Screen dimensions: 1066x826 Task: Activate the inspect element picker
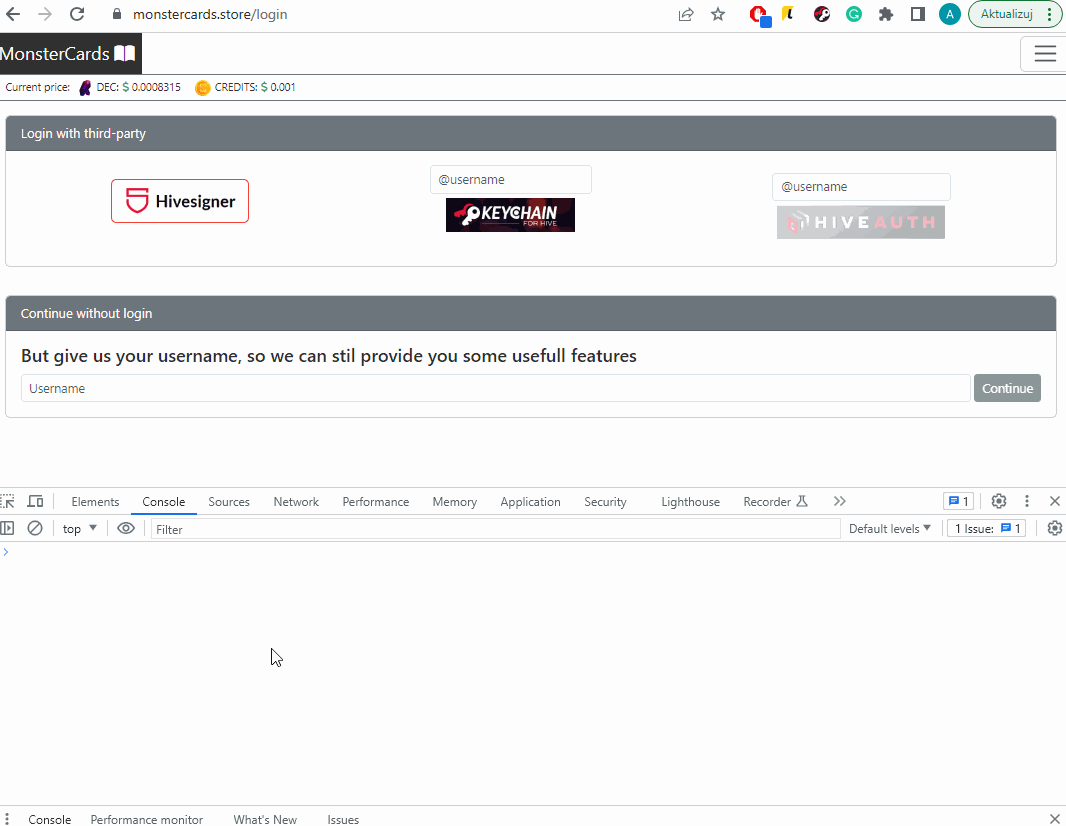(8, 502)
